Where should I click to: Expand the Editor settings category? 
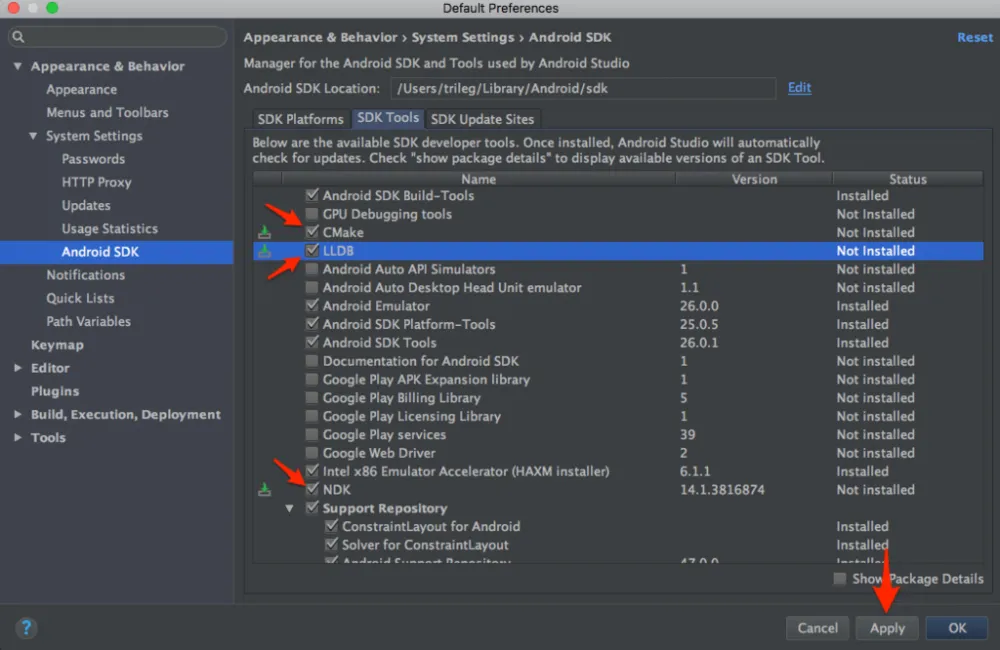(x=17, y=368)
